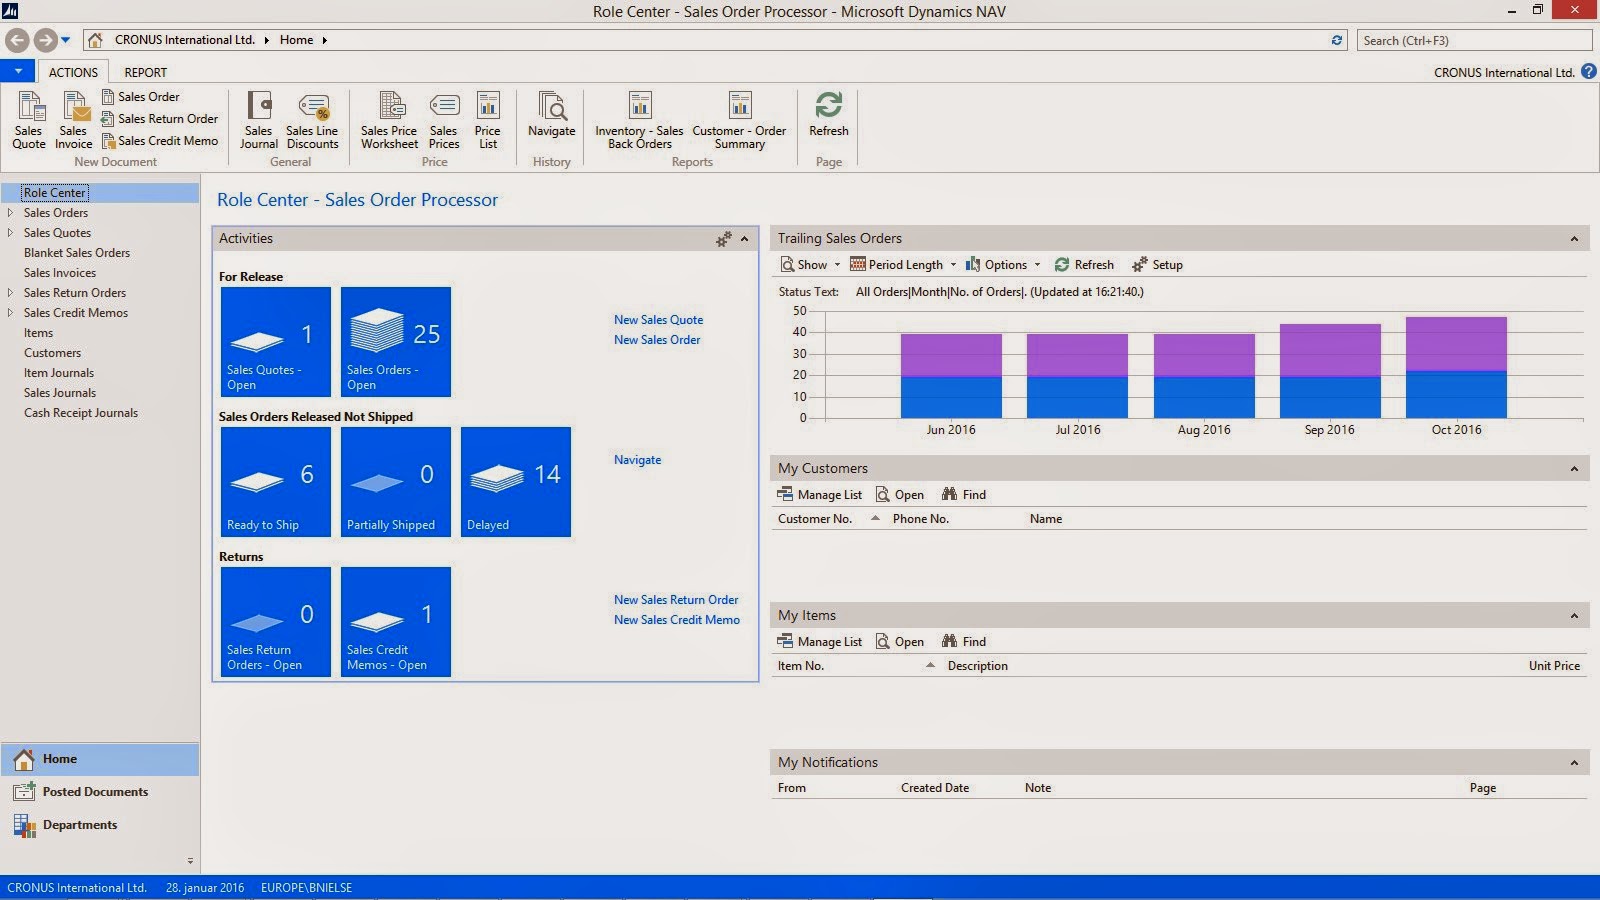The width and height of the screenshot is (1600, 900).
Task: Refresh the Trailing Sales Orders chart
Action: (1084, 265)
